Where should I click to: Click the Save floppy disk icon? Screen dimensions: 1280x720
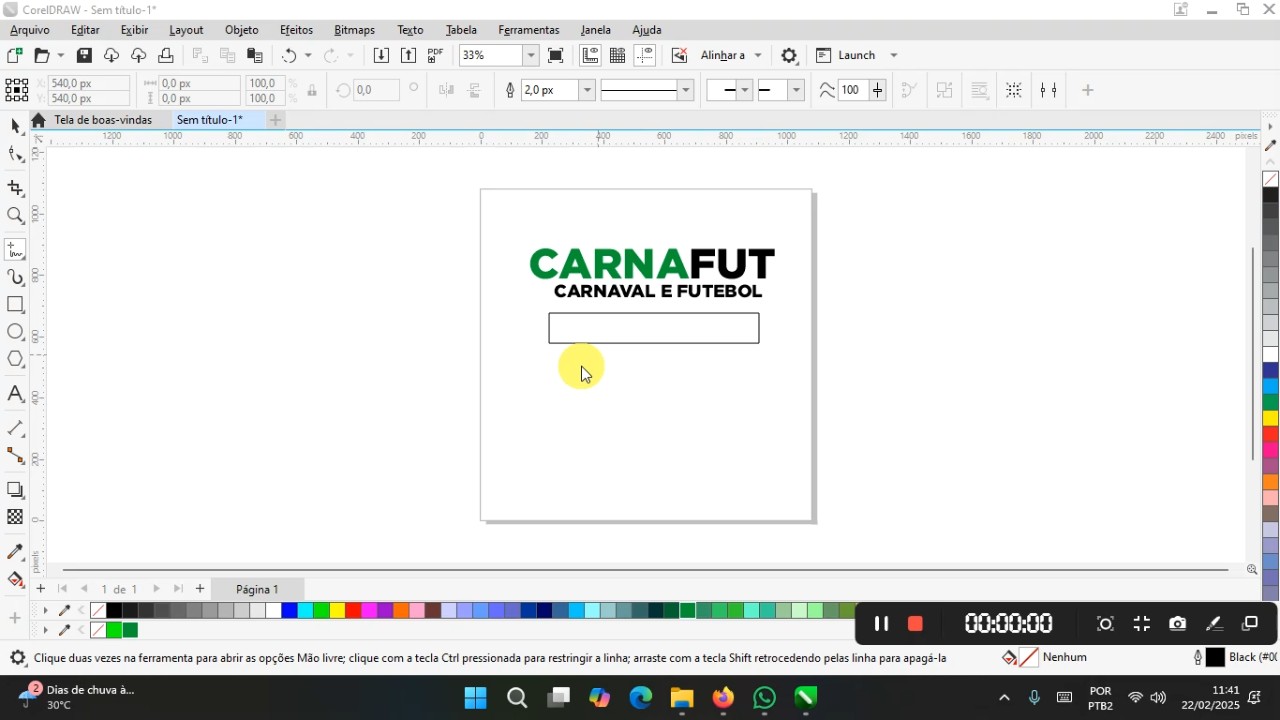(x=85, y=56)
